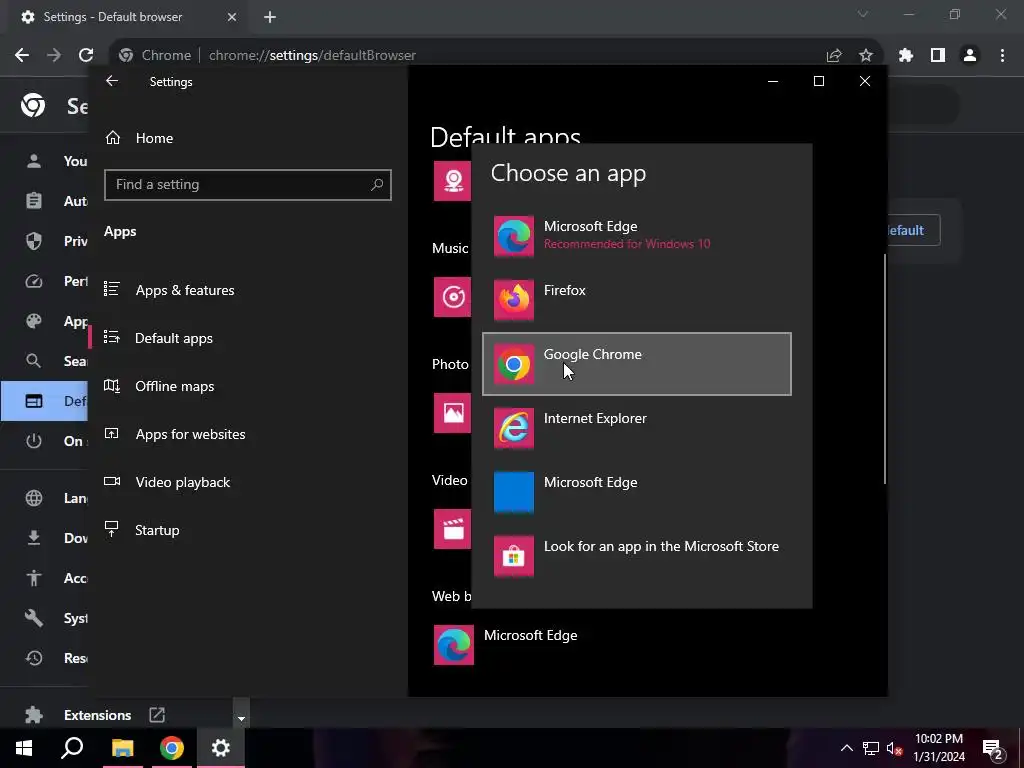Open Look for an app in Microsoft Store
The height and width of the screenshot is (768, 1024).
tap(637, 556)
